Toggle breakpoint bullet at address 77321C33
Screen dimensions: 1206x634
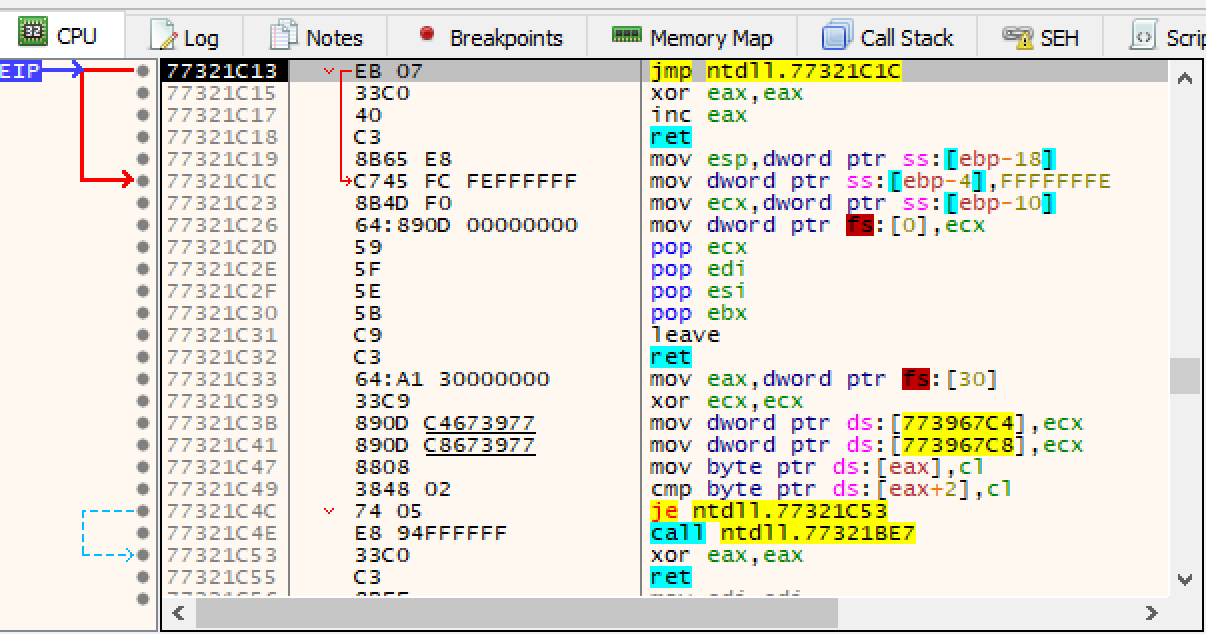[x=144, y=379]
